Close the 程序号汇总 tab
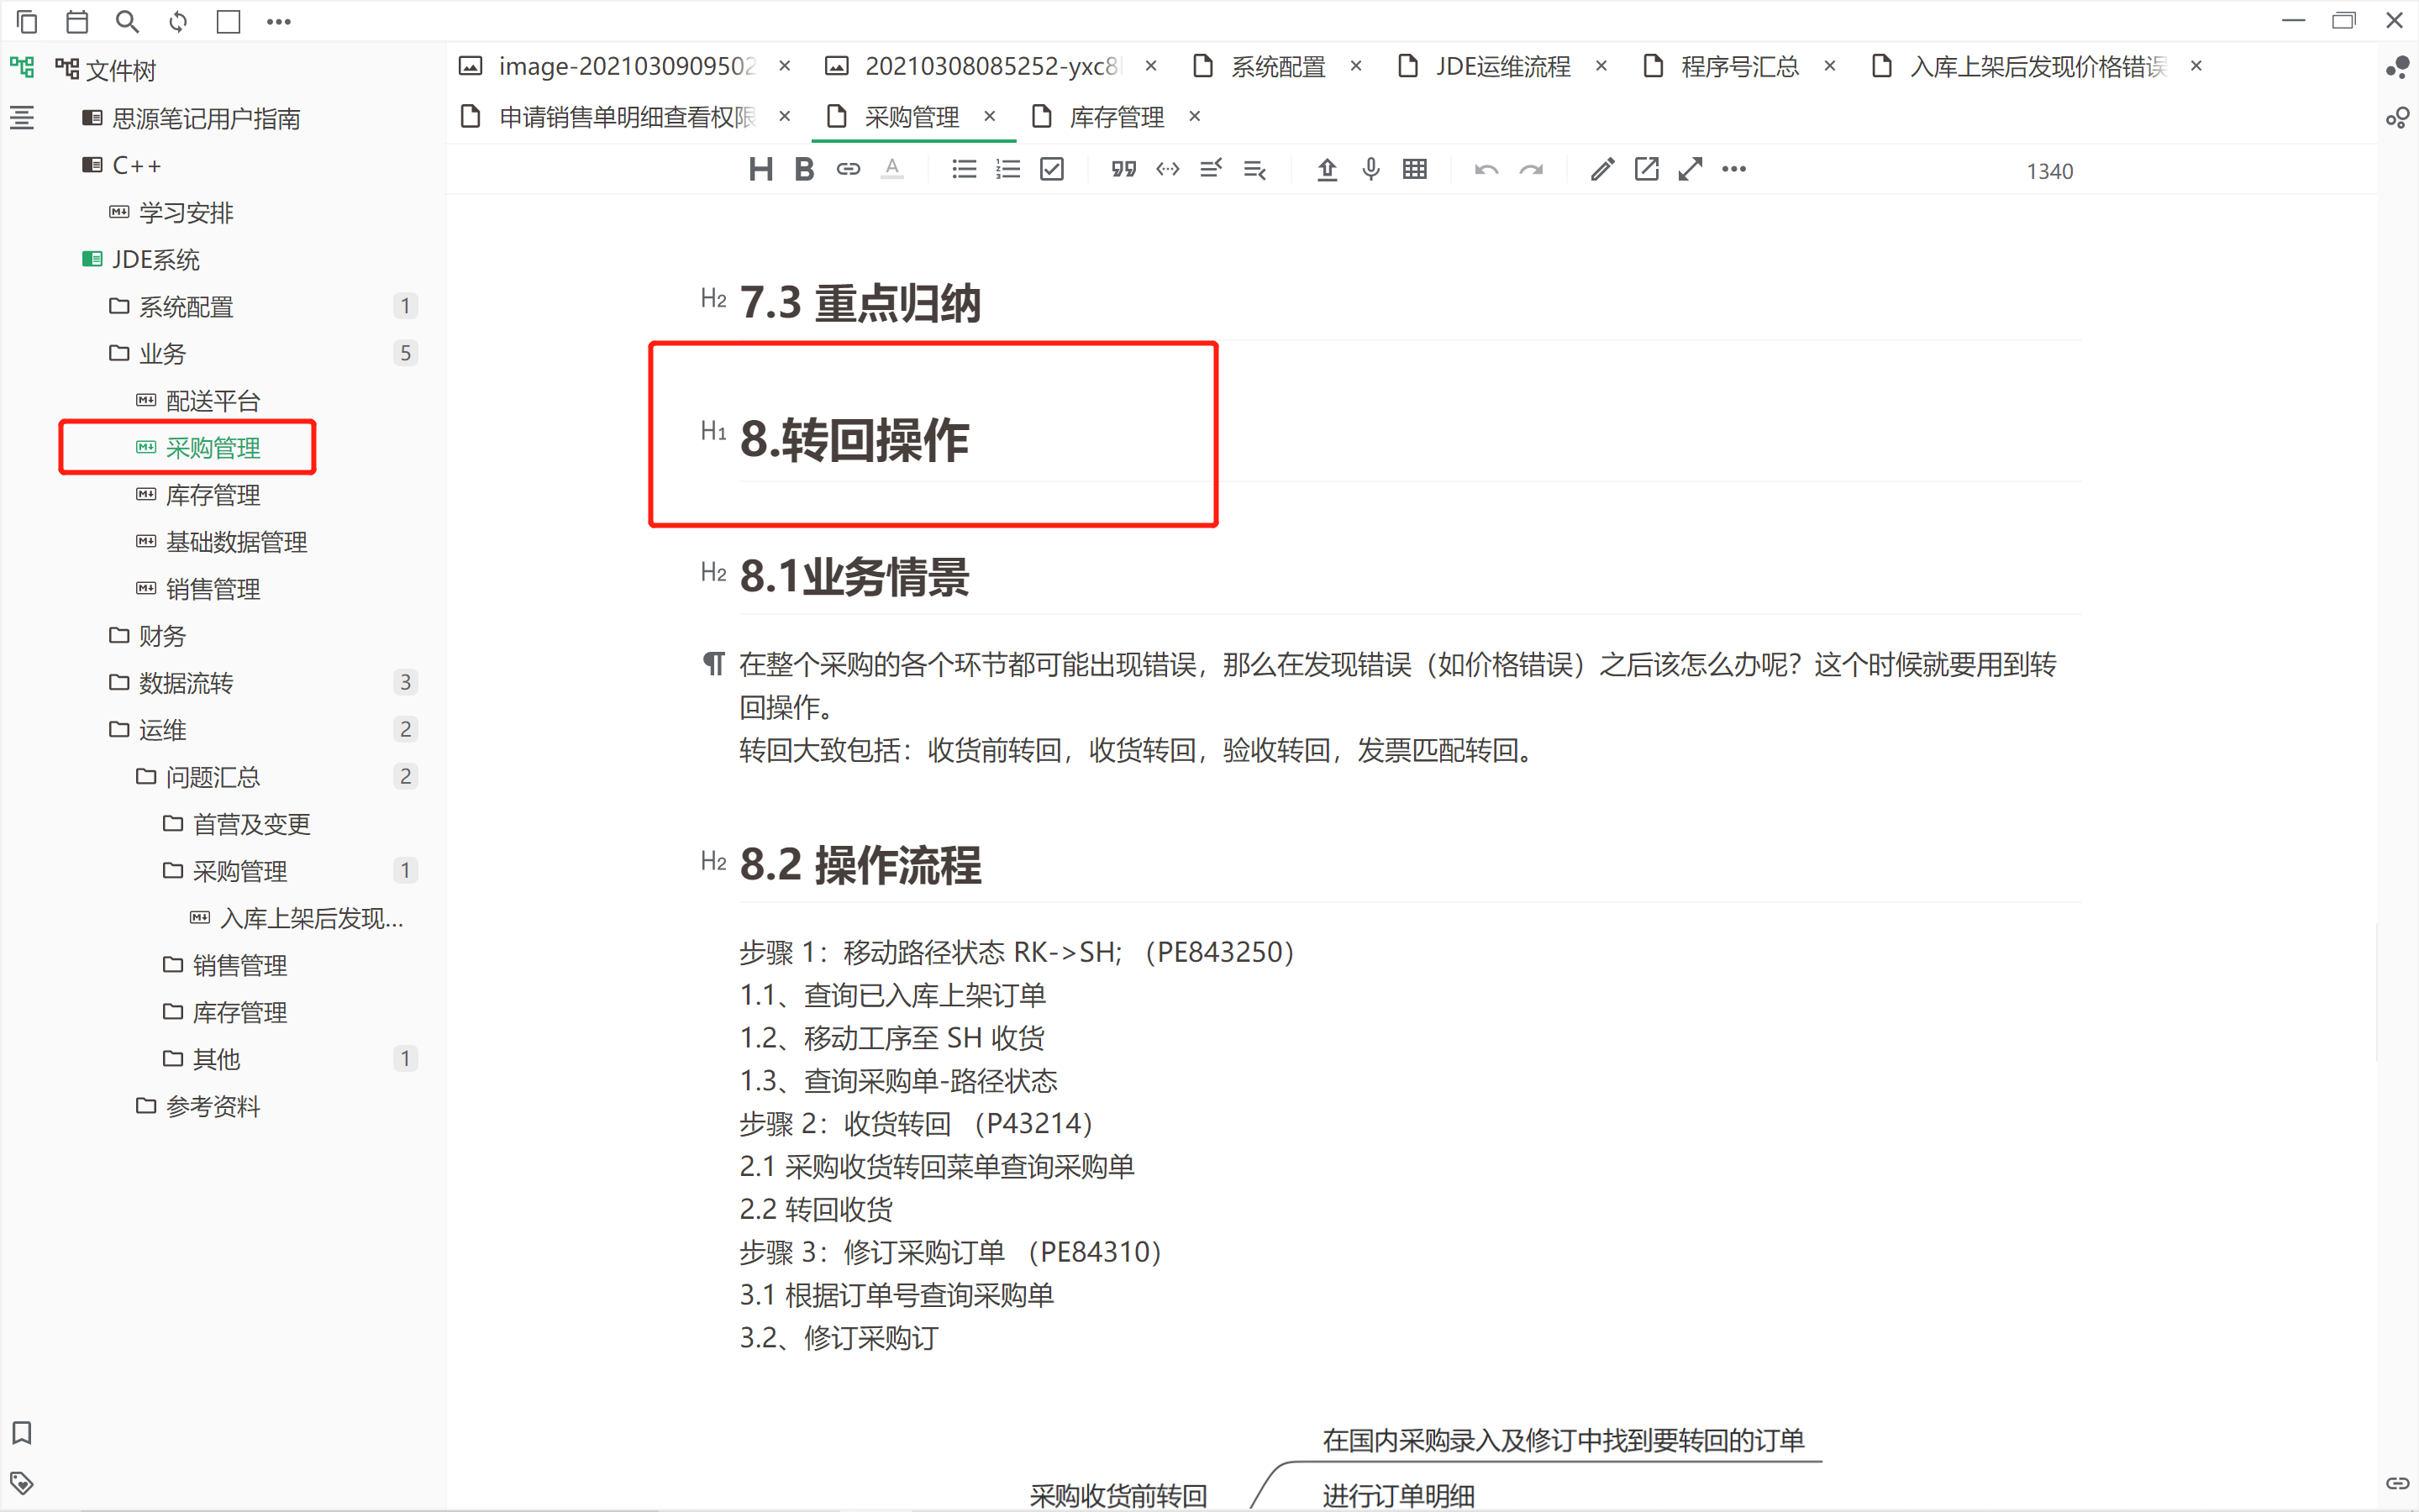The height and width of the screenshot is (1512, 2419). 1830,66
